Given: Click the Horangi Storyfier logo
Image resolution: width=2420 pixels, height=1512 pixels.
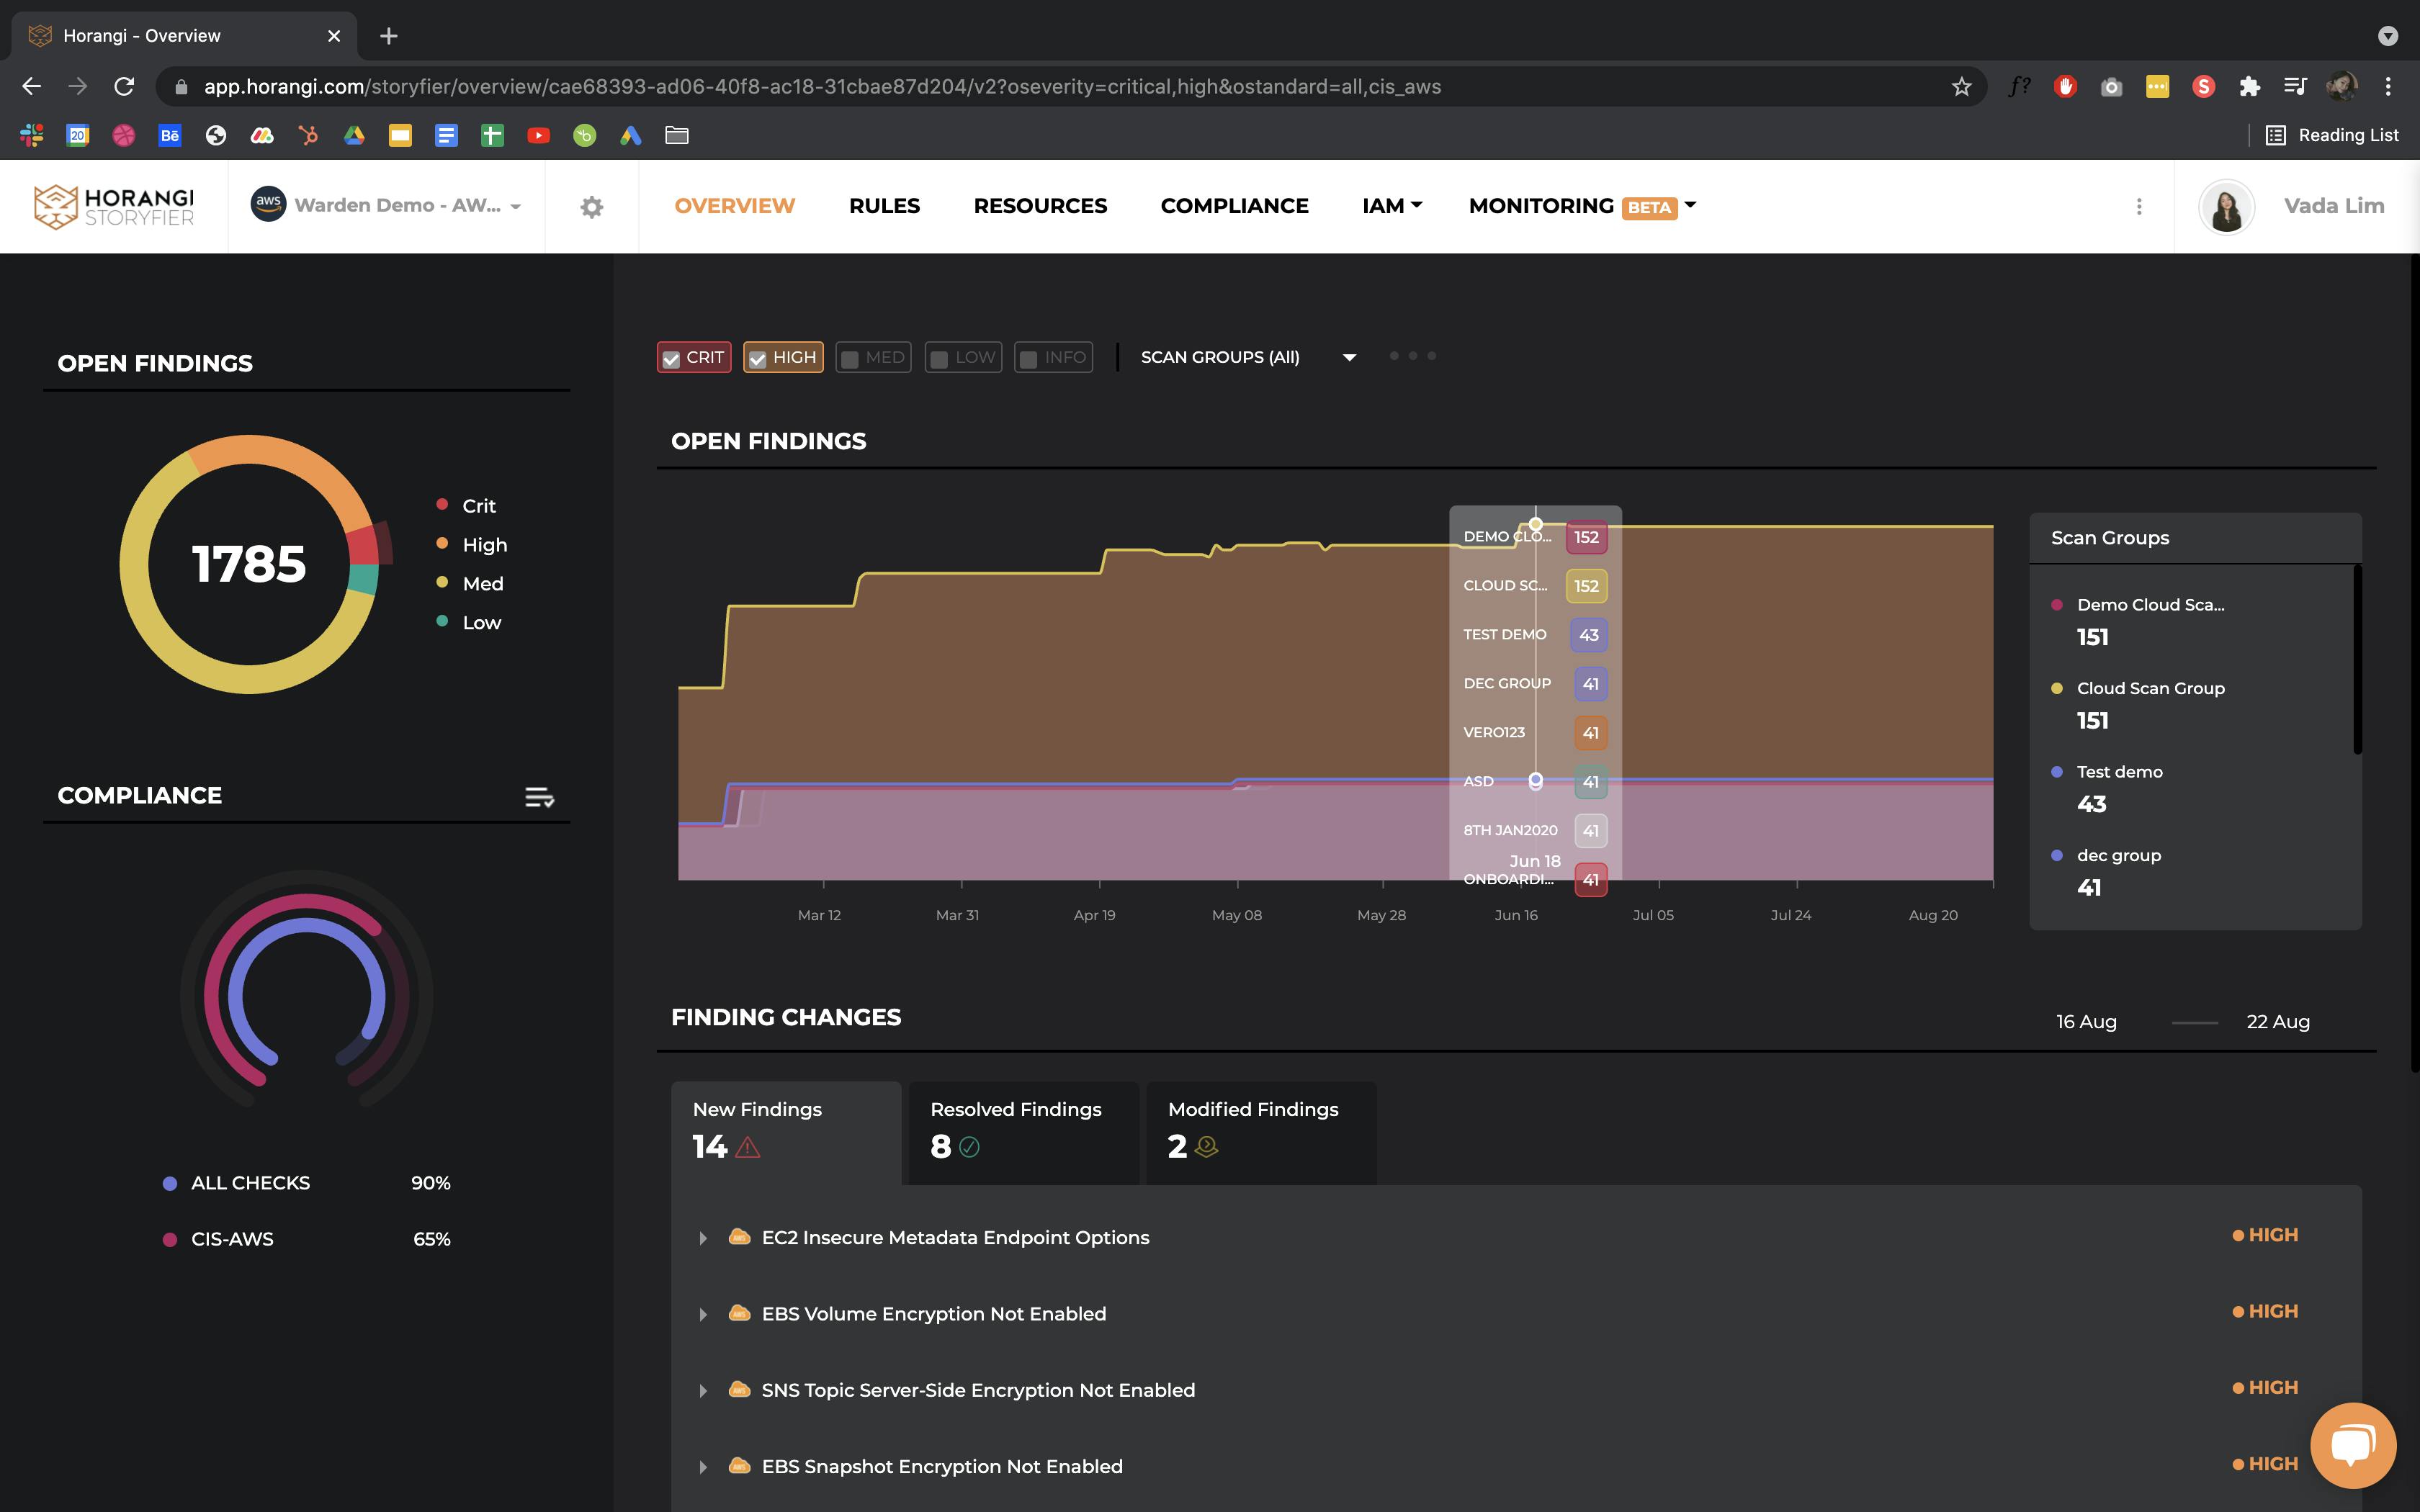Looking at the screenshot, I should click(x=114, y=206).
